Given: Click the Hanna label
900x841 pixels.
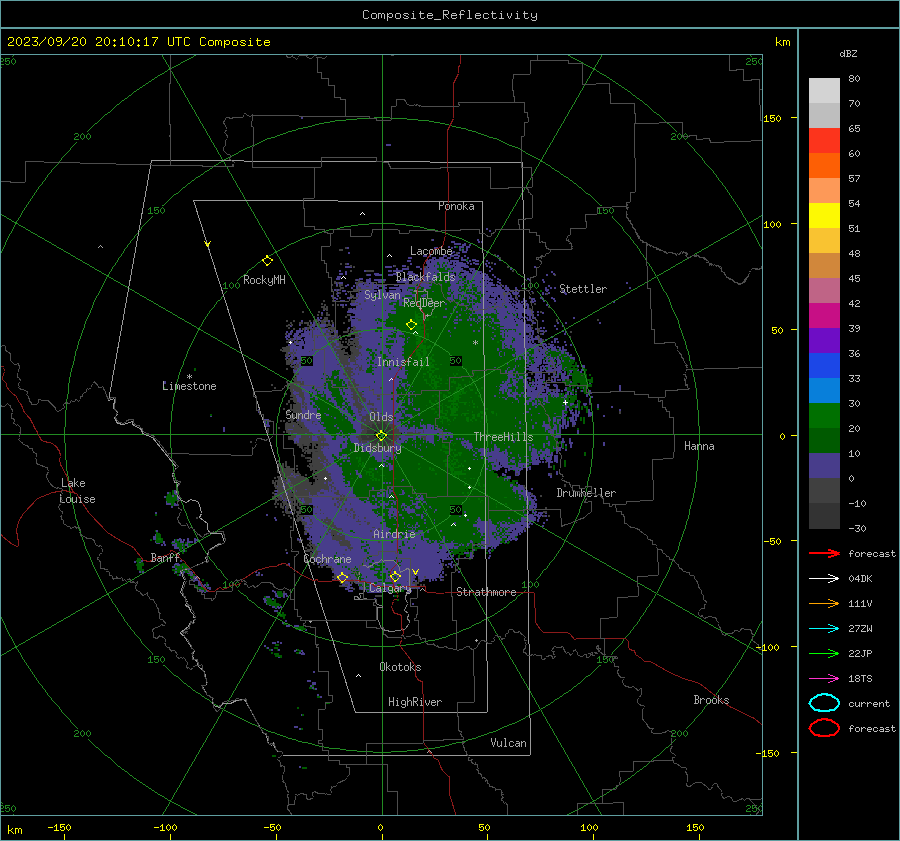Looking at the screenshot, I should point(699,446).
